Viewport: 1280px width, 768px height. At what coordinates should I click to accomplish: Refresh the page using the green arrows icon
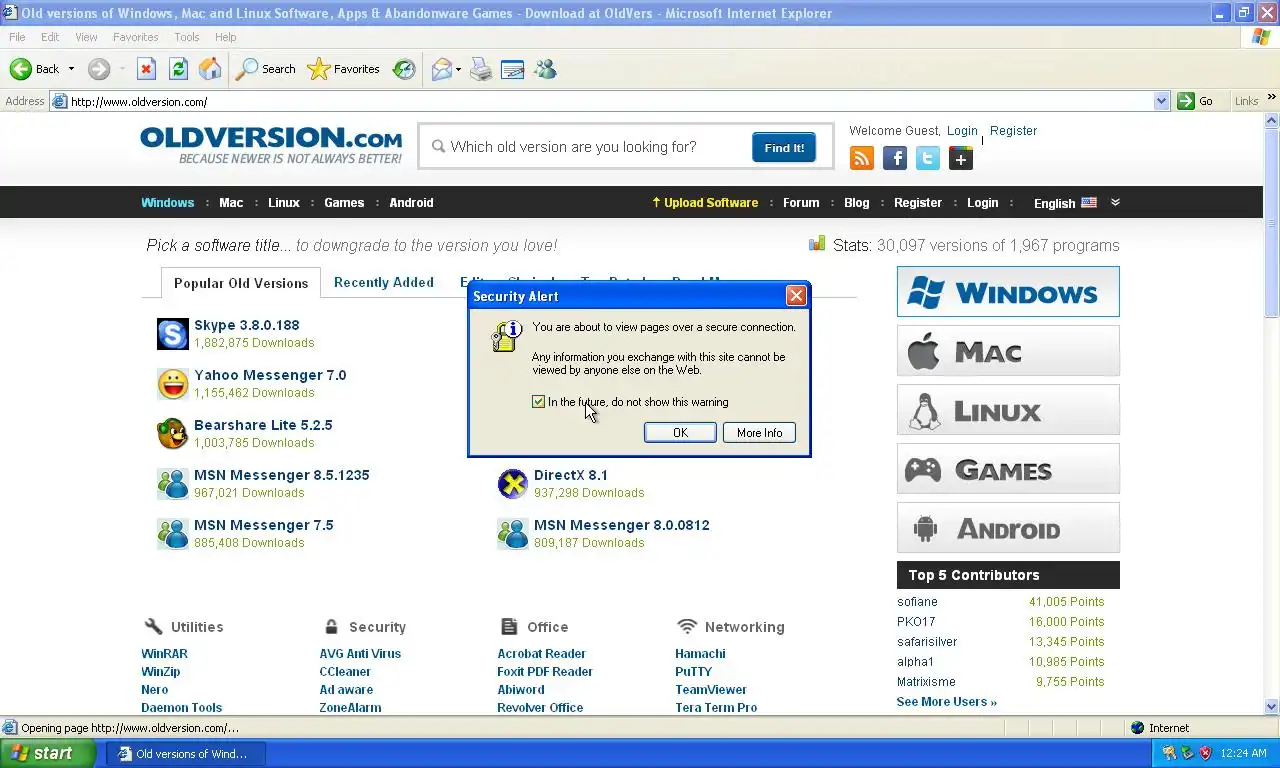tap(178, 69)
